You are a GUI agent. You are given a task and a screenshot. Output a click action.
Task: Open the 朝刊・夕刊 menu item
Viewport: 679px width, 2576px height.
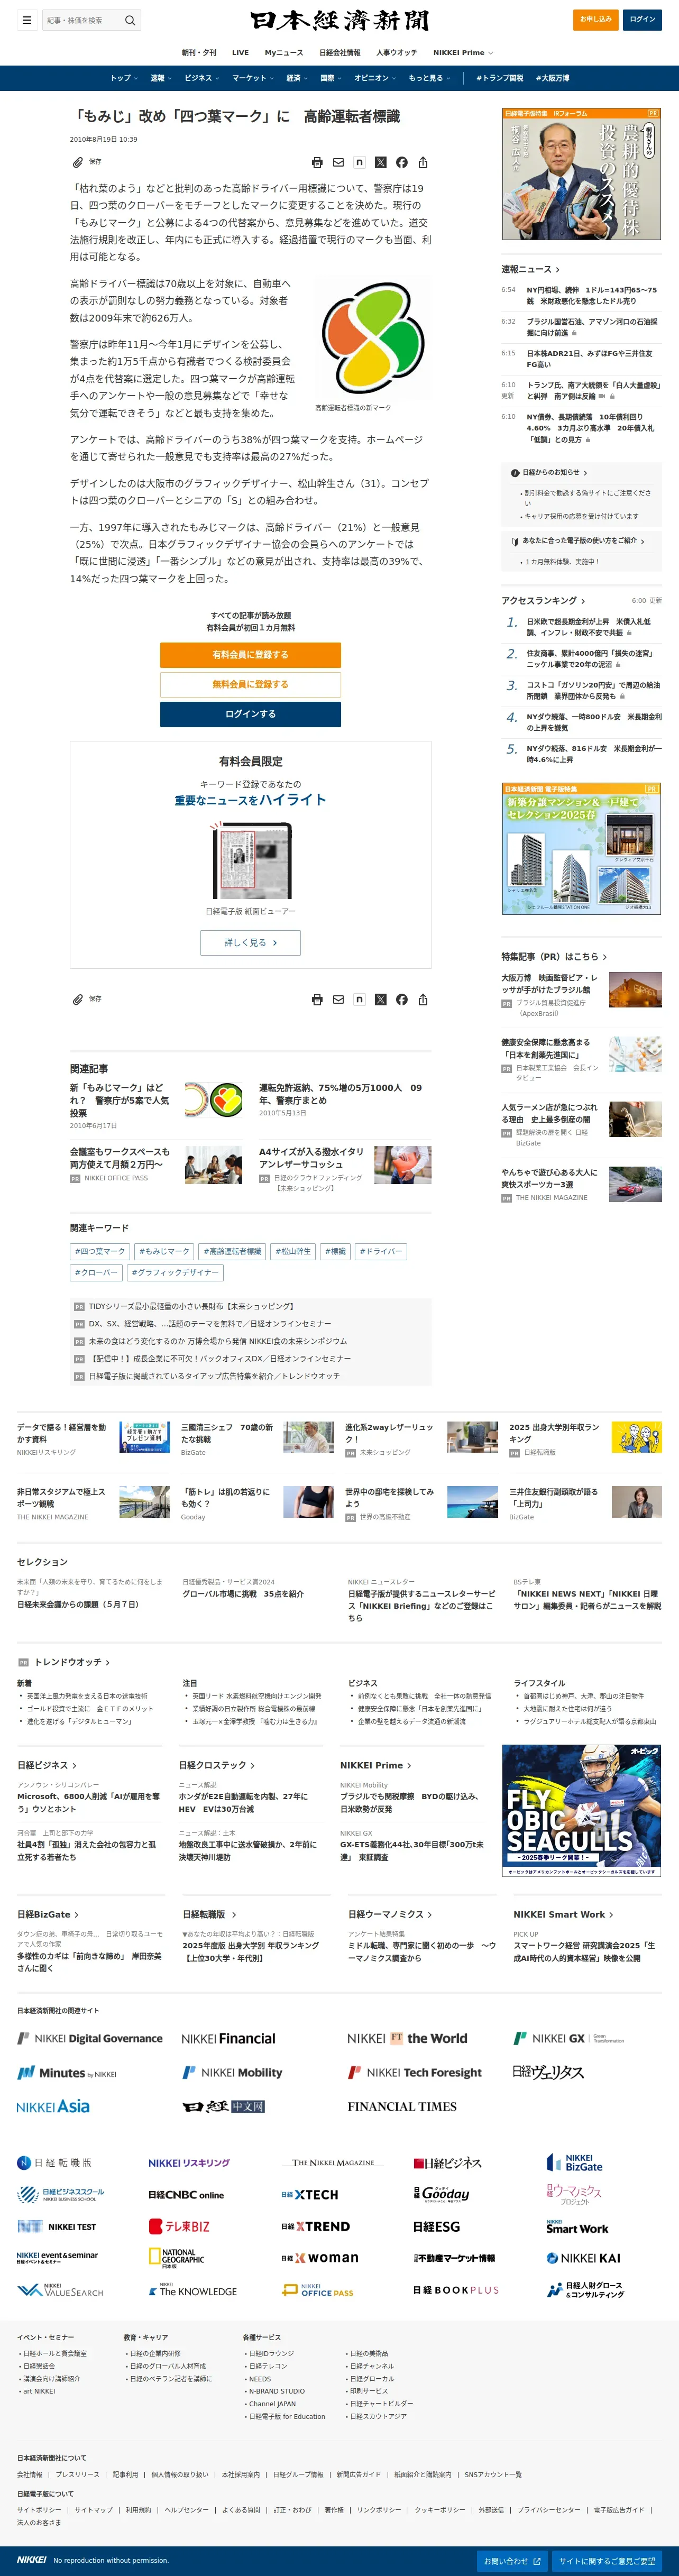coord(199,52)
